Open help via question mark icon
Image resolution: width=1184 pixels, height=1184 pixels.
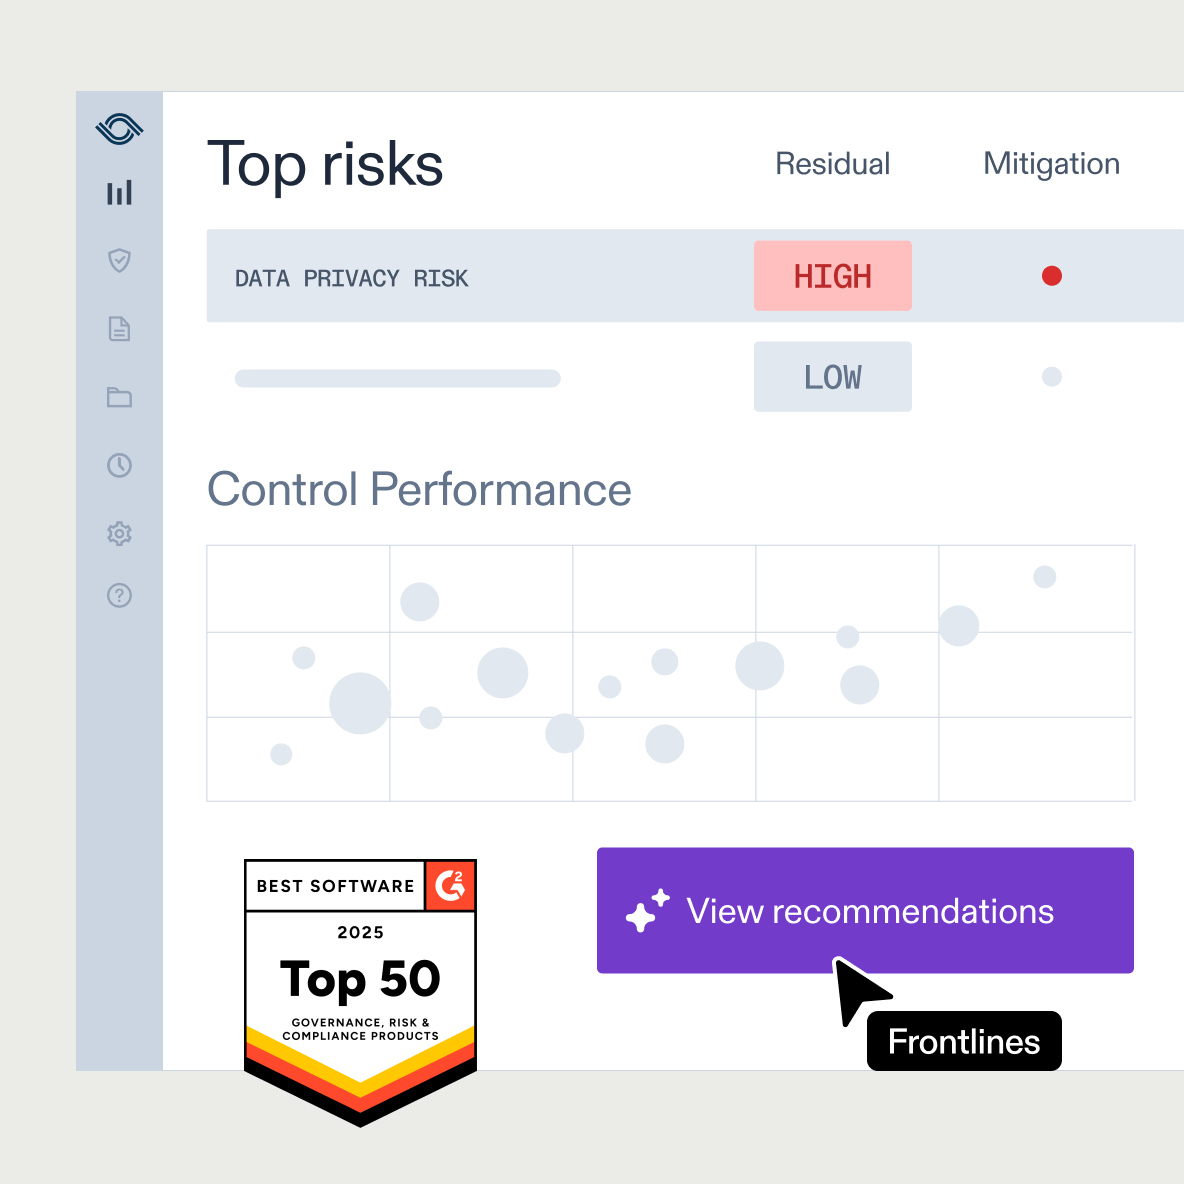click(119, 595)
